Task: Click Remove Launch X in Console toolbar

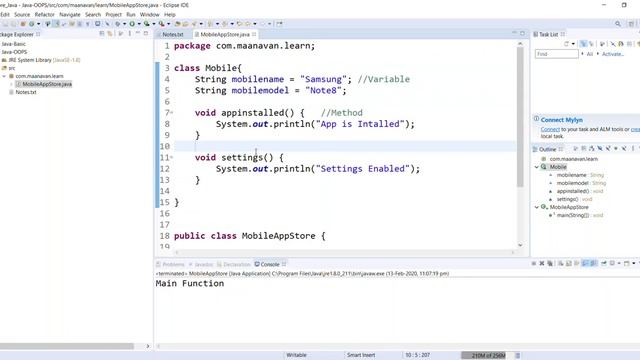Action: (x=542, y=264)
